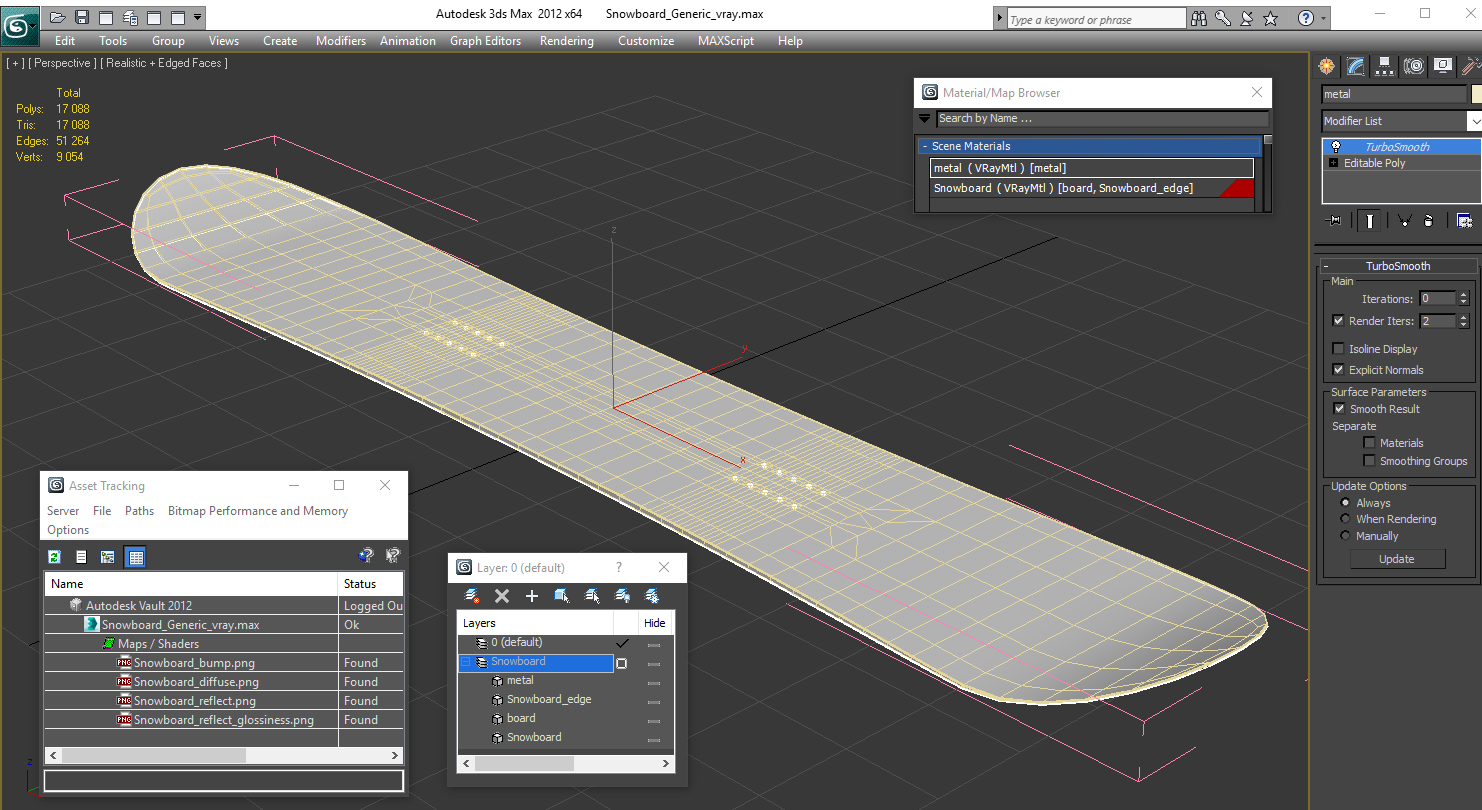The image size is (1482, 810).
Task: Click the object color swatch beside metal
Action: point(1477,94)
